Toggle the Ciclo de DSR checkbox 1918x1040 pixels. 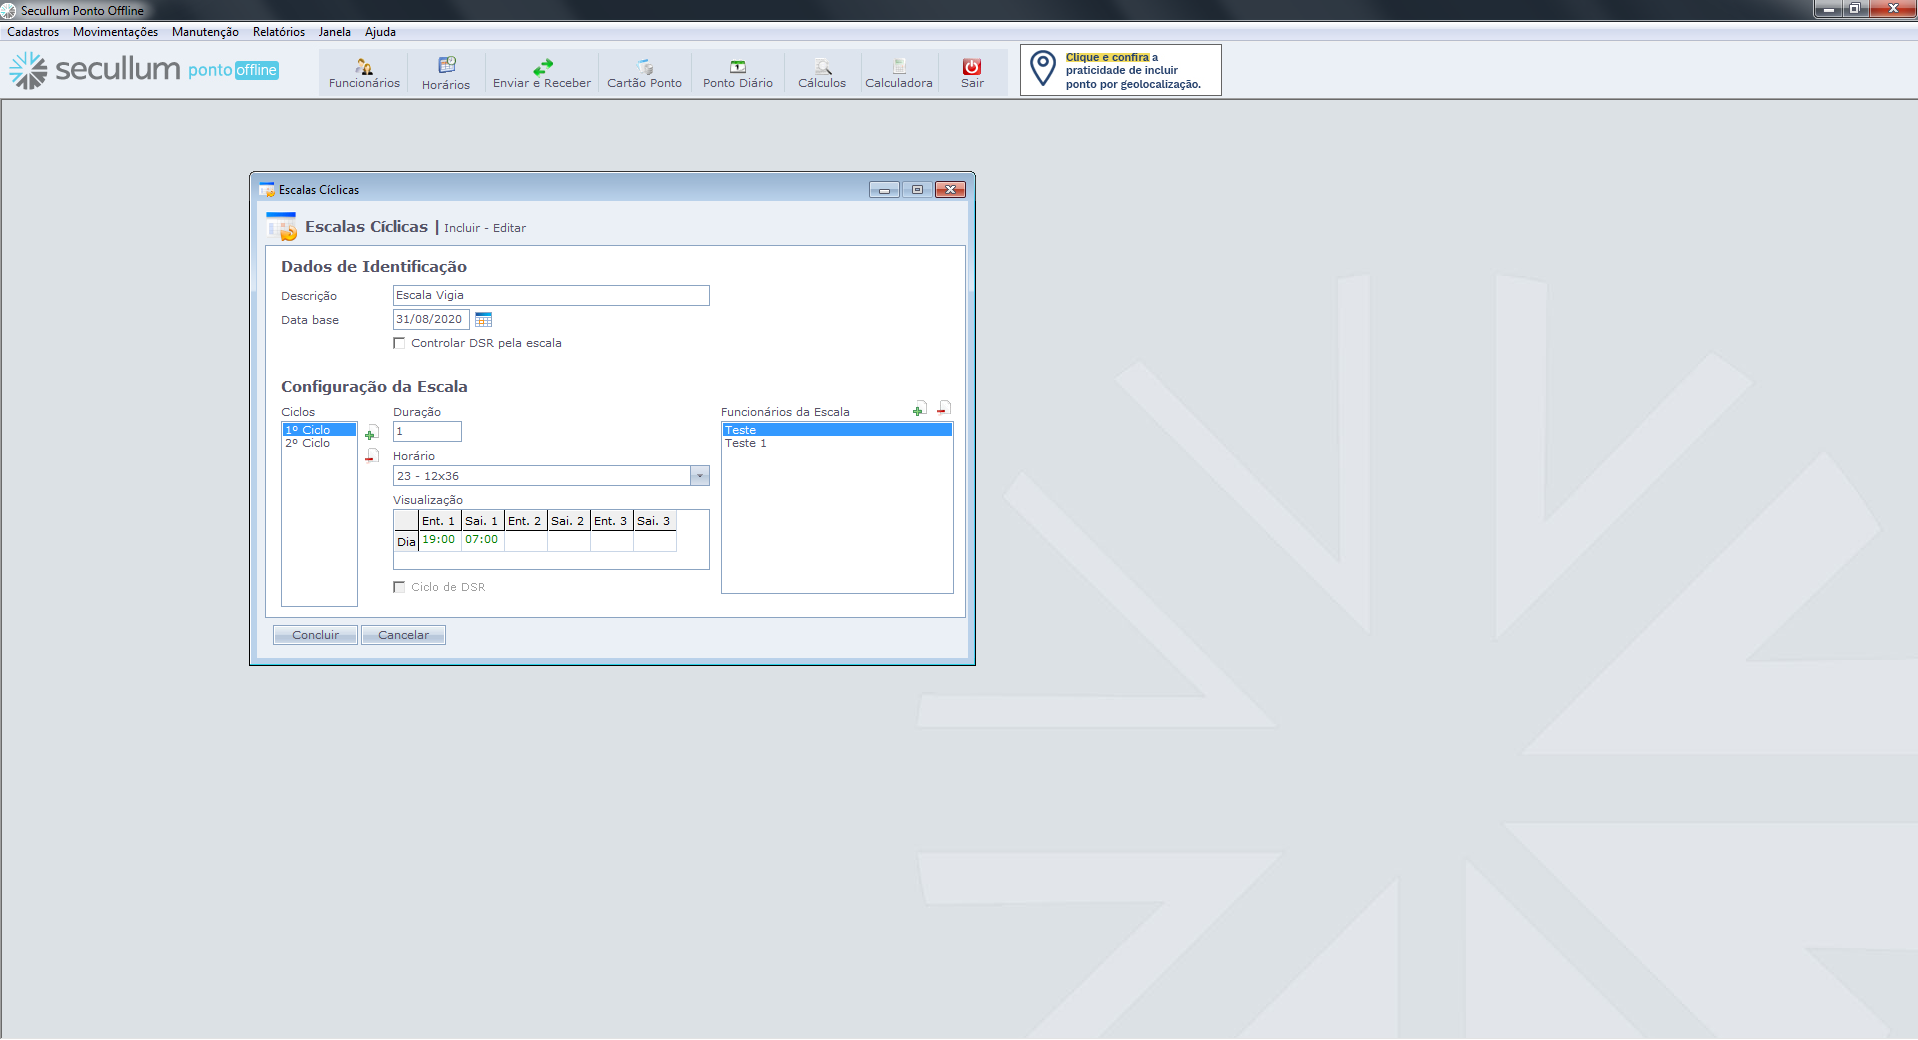[x=400, y=587]
